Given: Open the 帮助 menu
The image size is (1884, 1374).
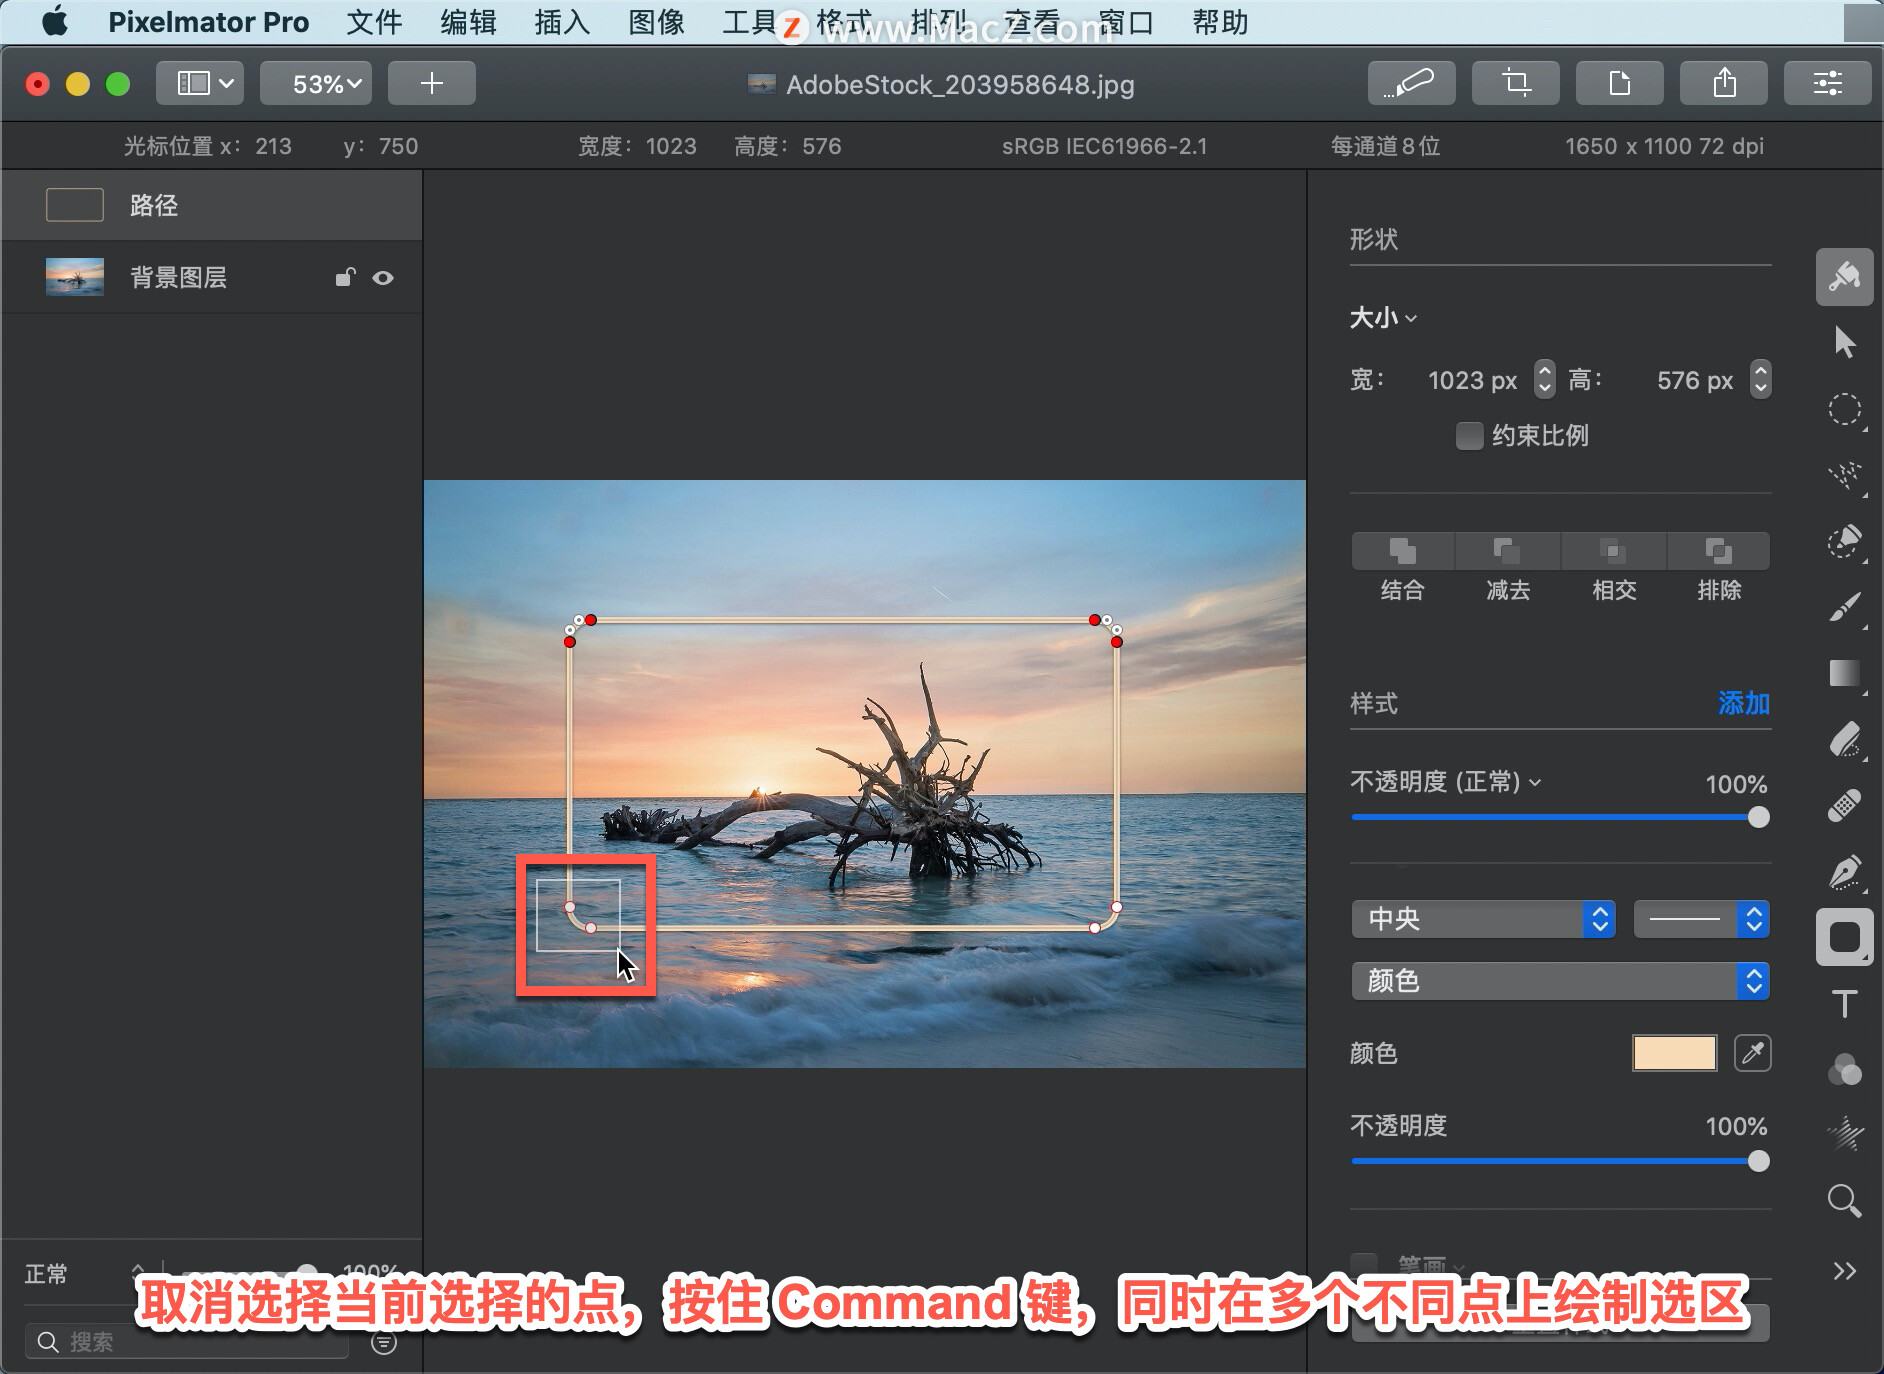Looking at the screenshot, I should tap(1220, 22).
